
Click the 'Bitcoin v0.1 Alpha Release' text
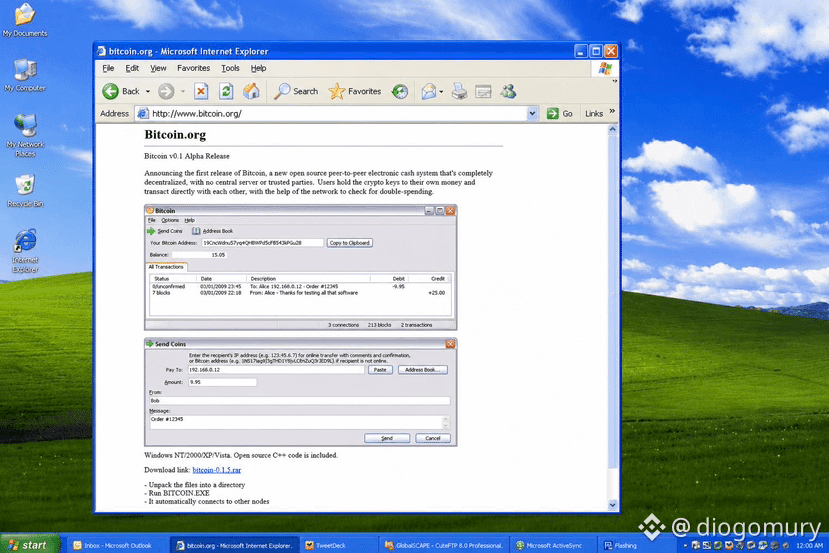(187, 156)
